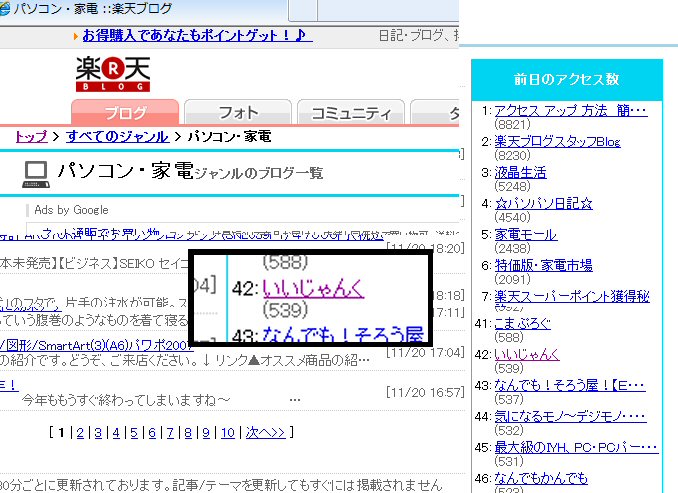
Task: Open 家電モール ranking link
Action: (526, 234)
